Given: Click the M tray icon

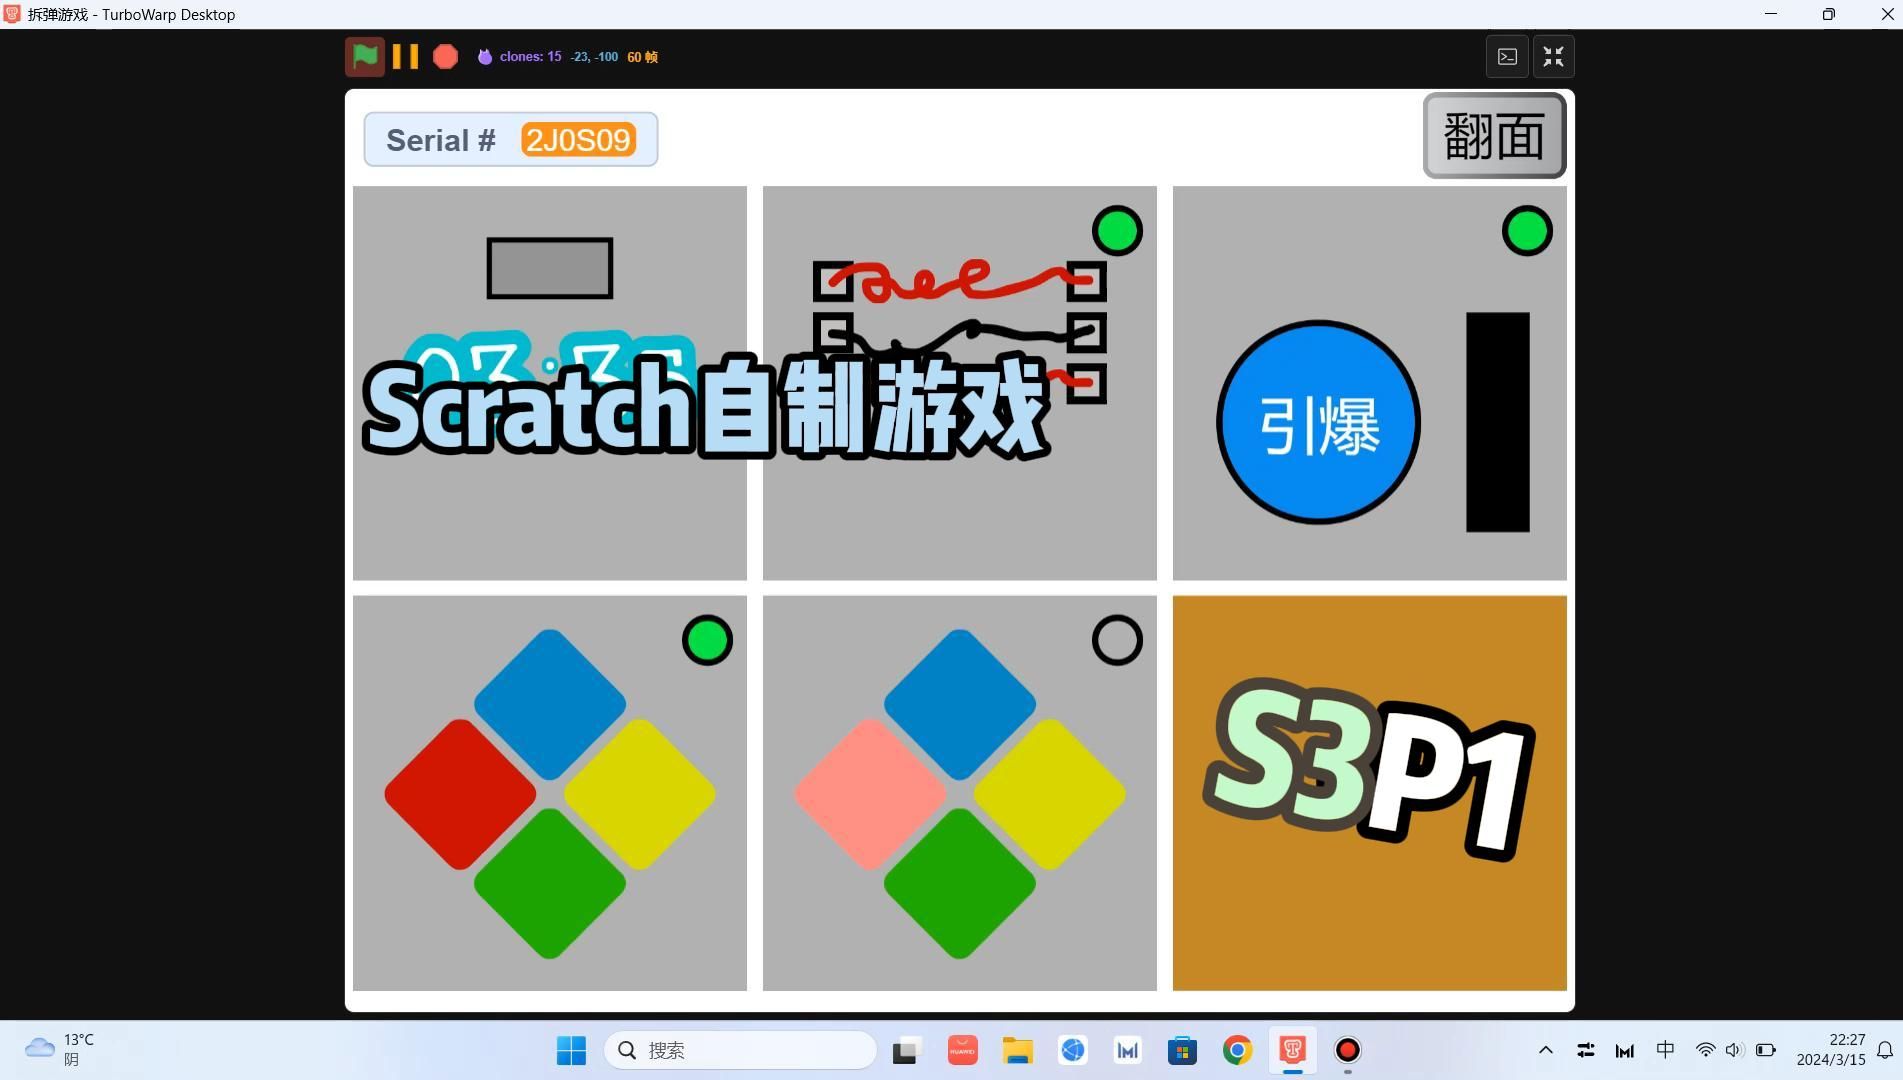Looking at the screenshot, I should (1625, 1050).
